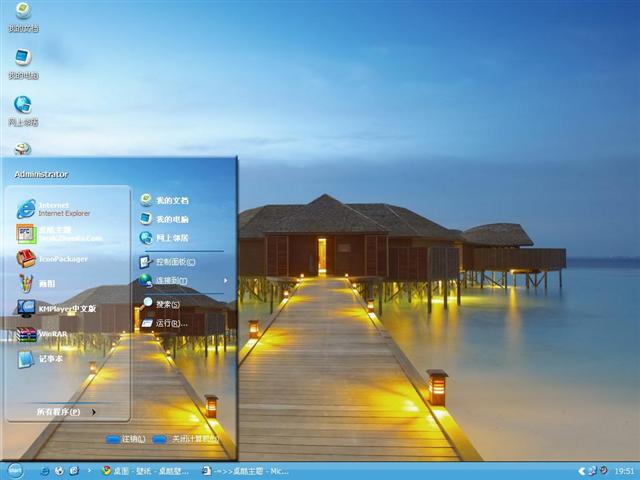Click the second quick launch icon
This screenshot has height=480, width=640.
click(x=60, y=471)
